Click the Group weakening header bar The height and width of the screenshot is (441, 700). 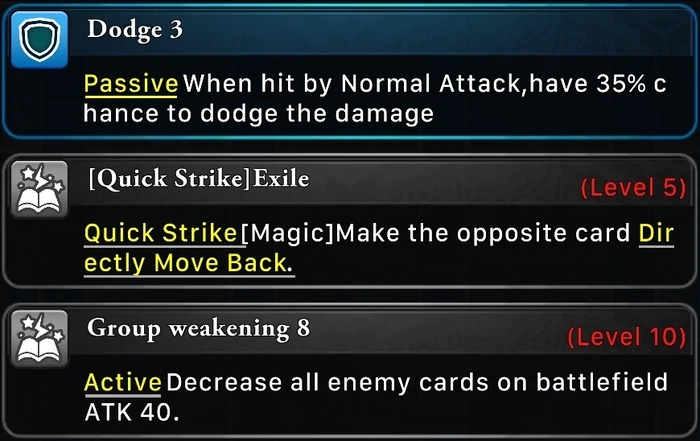(383, 333)
